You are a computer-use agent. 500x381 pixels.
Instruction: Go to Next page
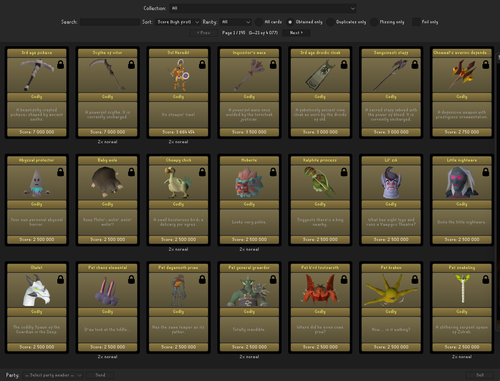tap(296, 33)
